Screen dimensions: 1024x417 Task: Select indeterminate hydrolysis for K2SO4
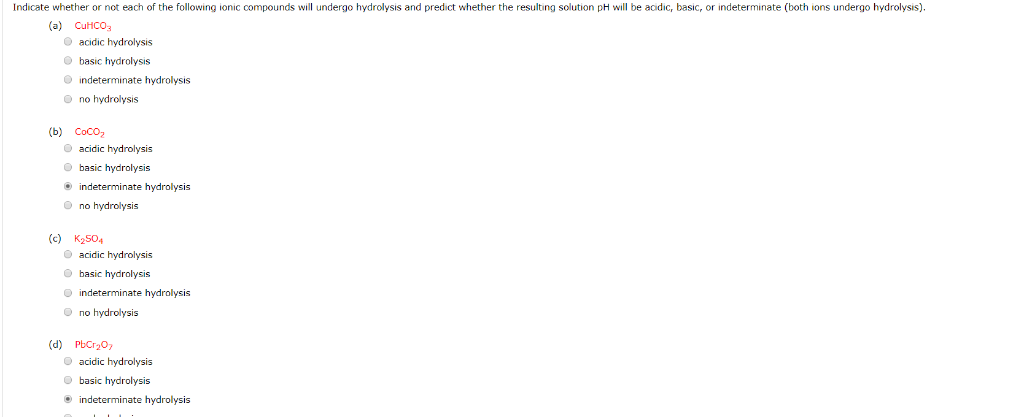tap(68, 293)
